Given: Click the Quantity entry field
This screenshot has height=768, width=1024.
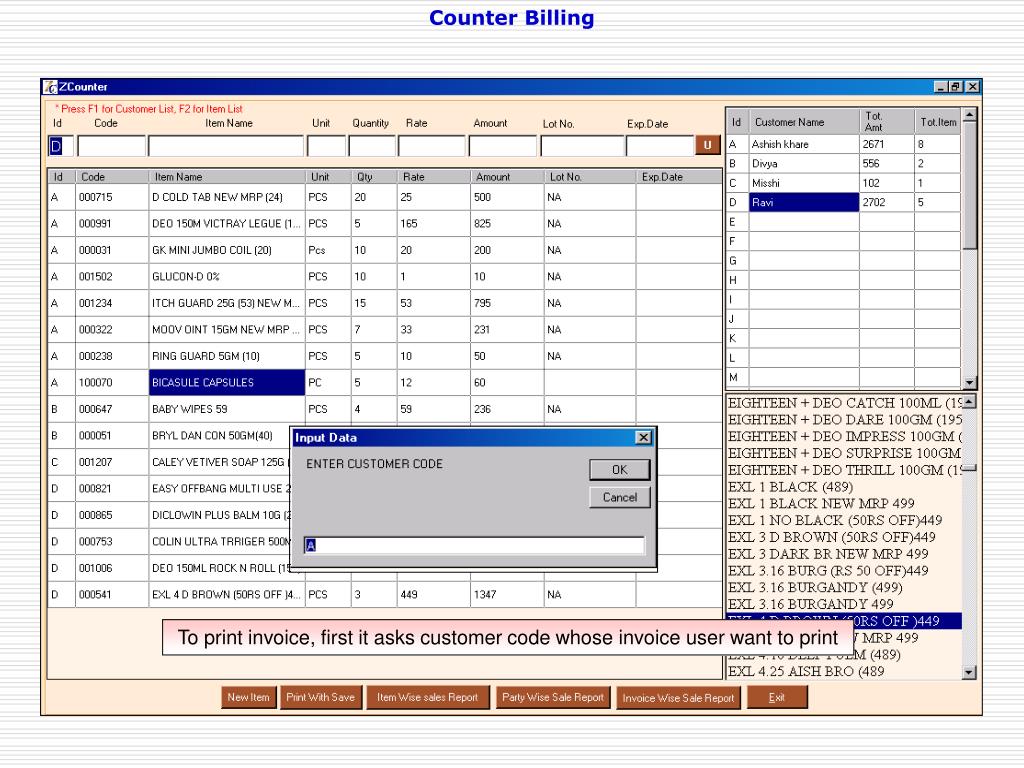Looking at the screenshot, I should 372,146.
